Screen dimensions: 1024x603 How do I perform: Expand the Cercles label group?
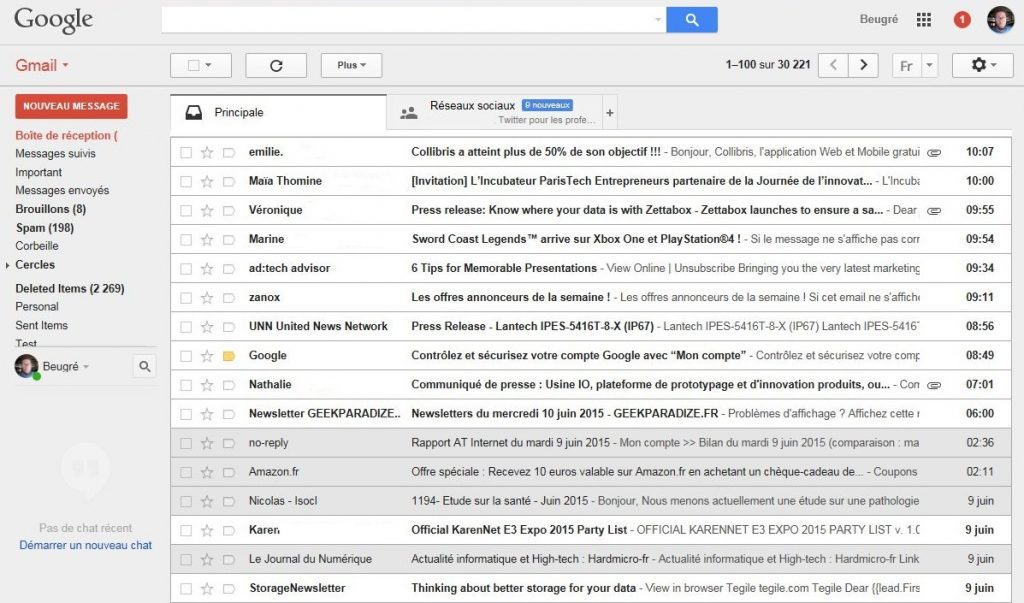coord(7,265)
